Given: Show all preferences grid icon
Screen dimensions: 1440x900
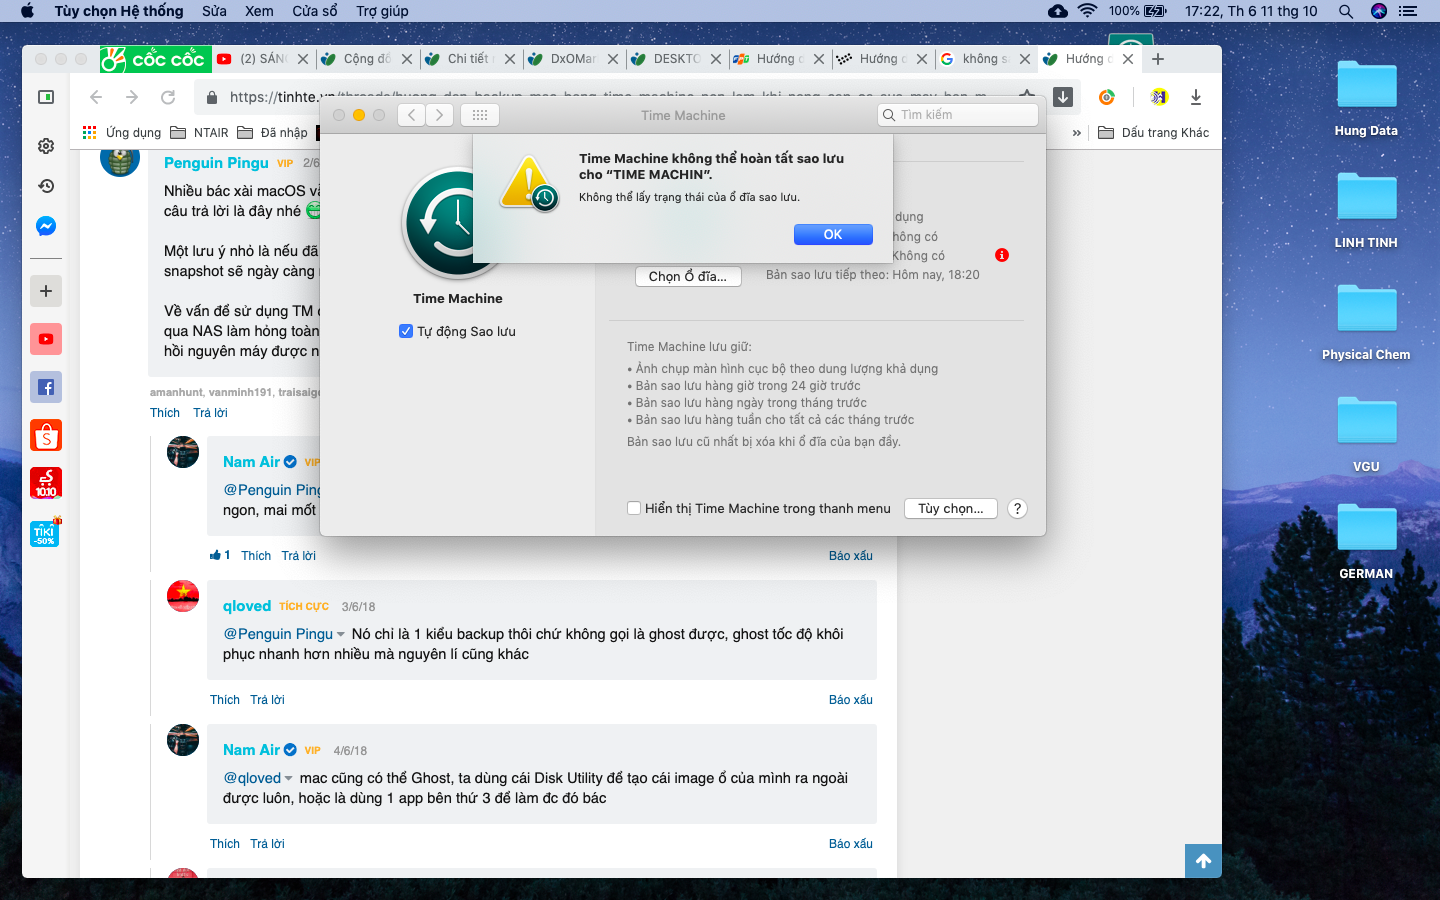Looking at the screenshot, I should (480, 115).
